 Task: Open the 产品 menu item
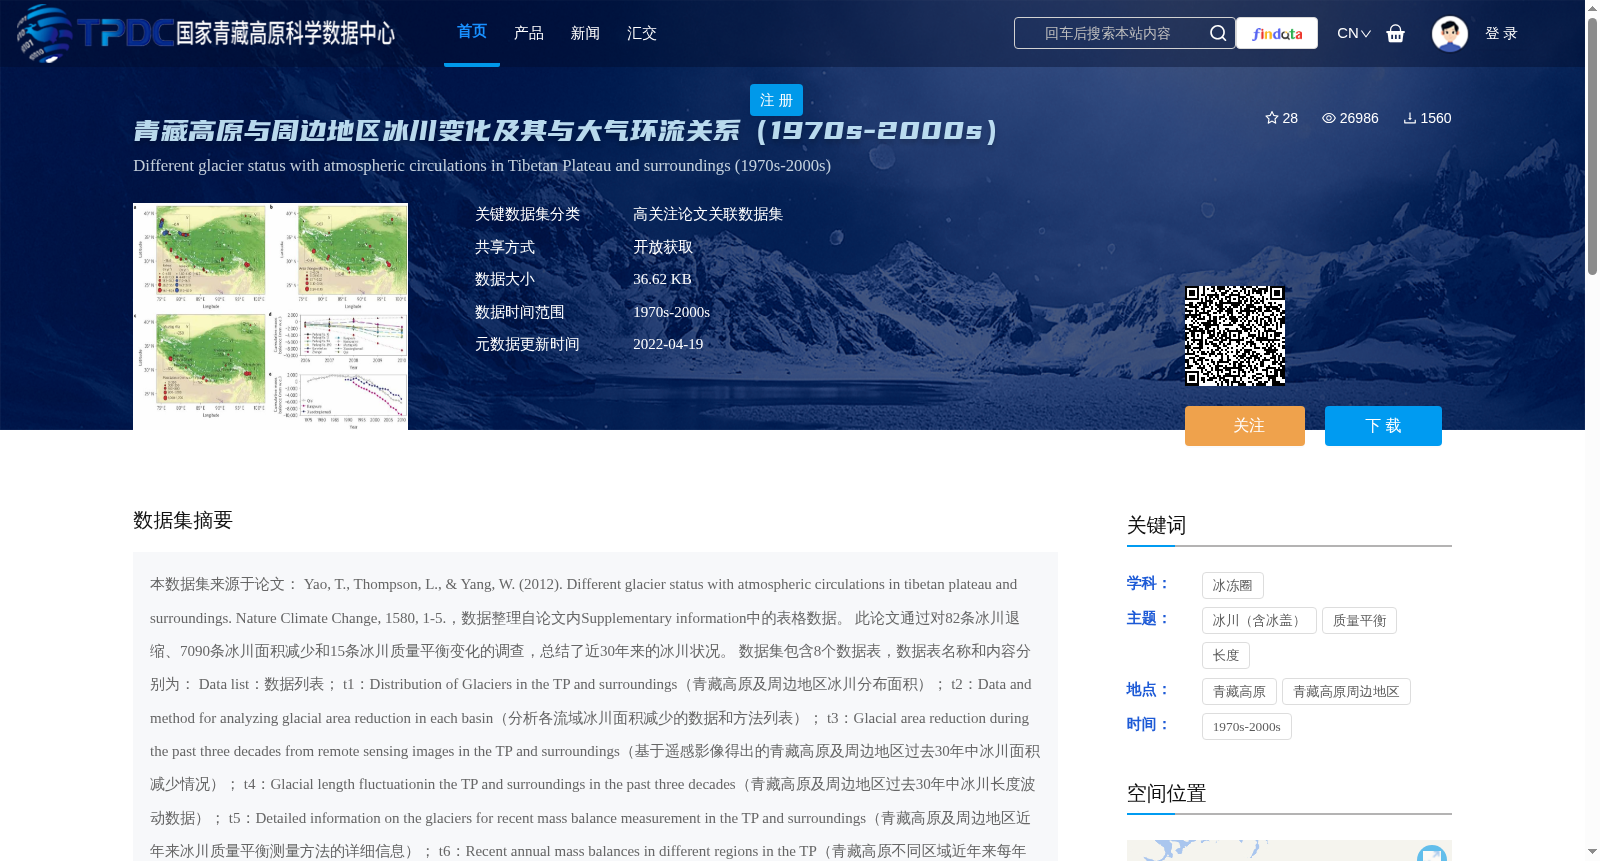(x=529, y=33)
